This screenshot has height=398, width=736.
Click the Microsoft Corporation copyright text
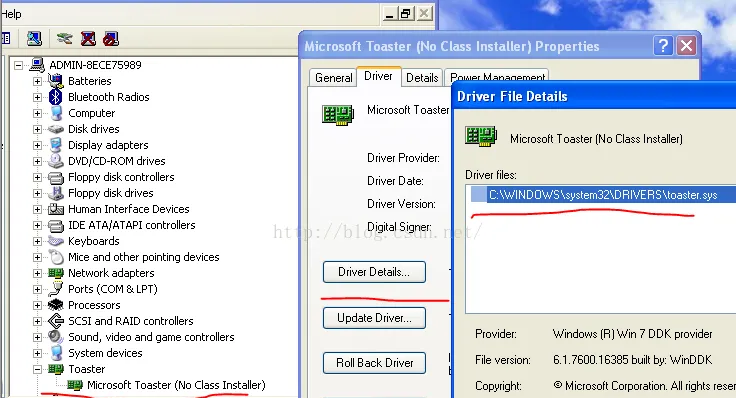pos(644,386)
